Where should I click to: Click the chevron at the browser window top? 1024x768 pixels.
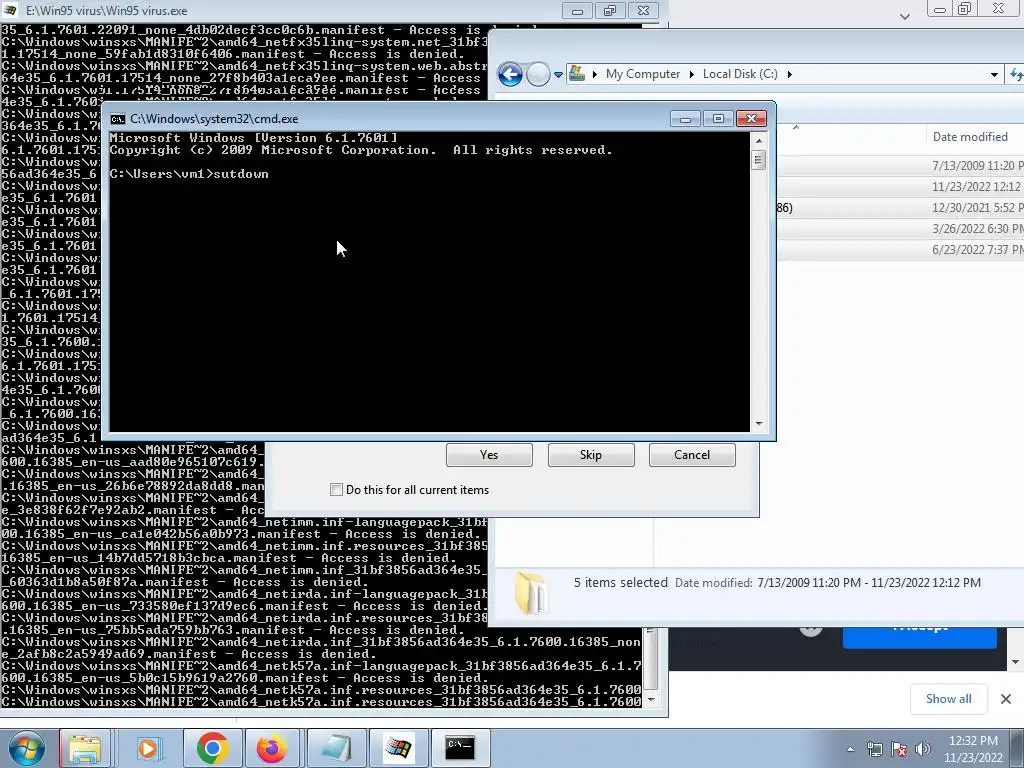[904, 16]
